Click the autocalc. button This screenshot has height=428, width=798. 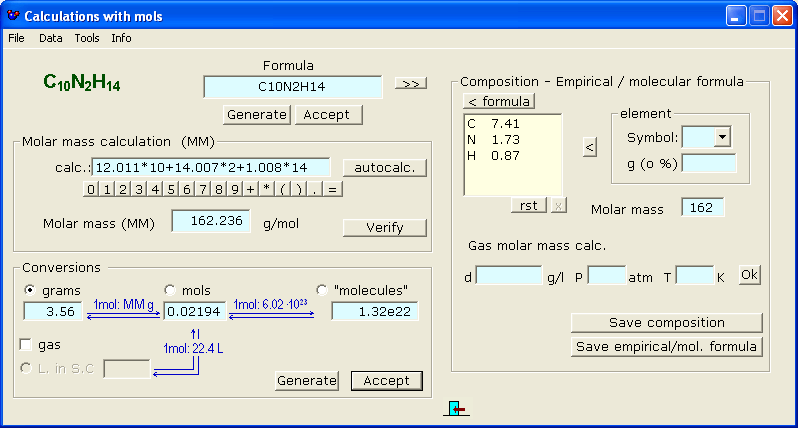tap(385, 167)
